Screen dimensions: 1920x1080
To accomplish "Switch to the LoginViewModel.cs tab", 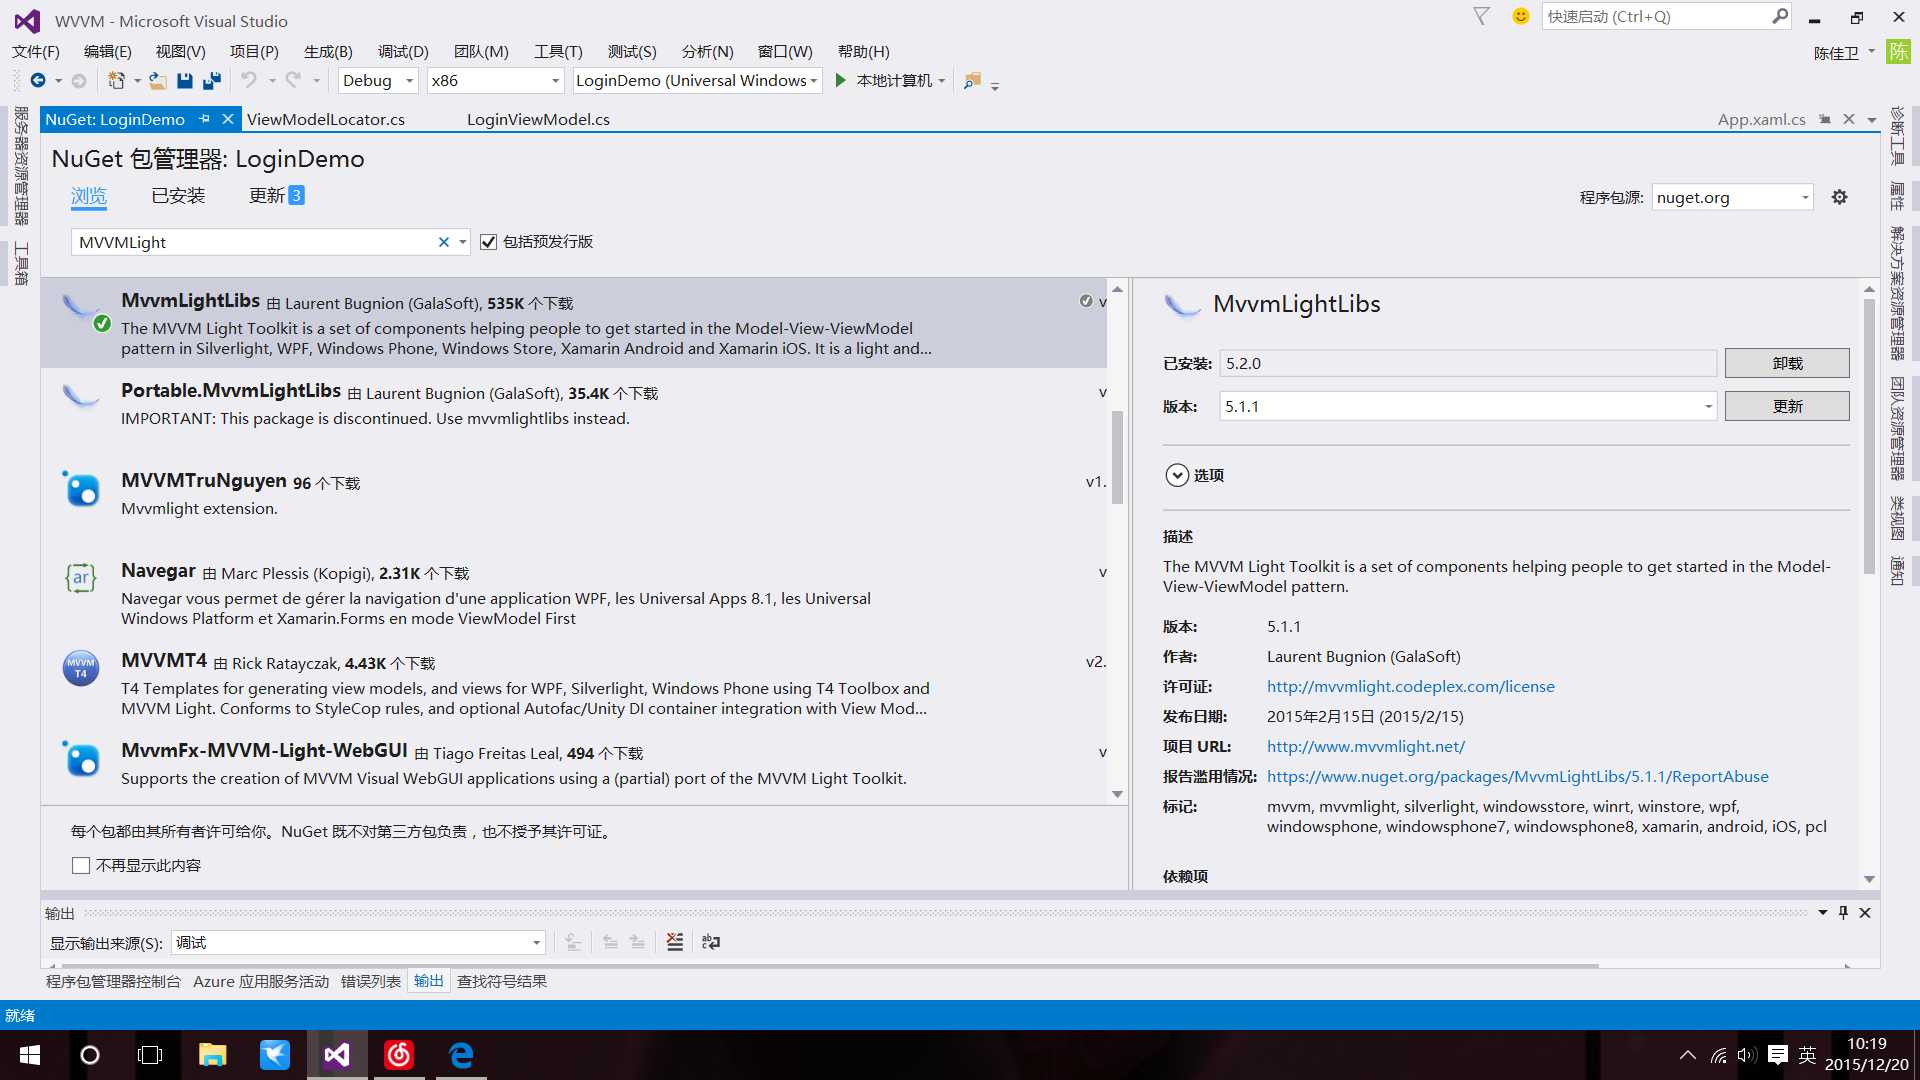I will pyautogui.click(x=538, y=119).
